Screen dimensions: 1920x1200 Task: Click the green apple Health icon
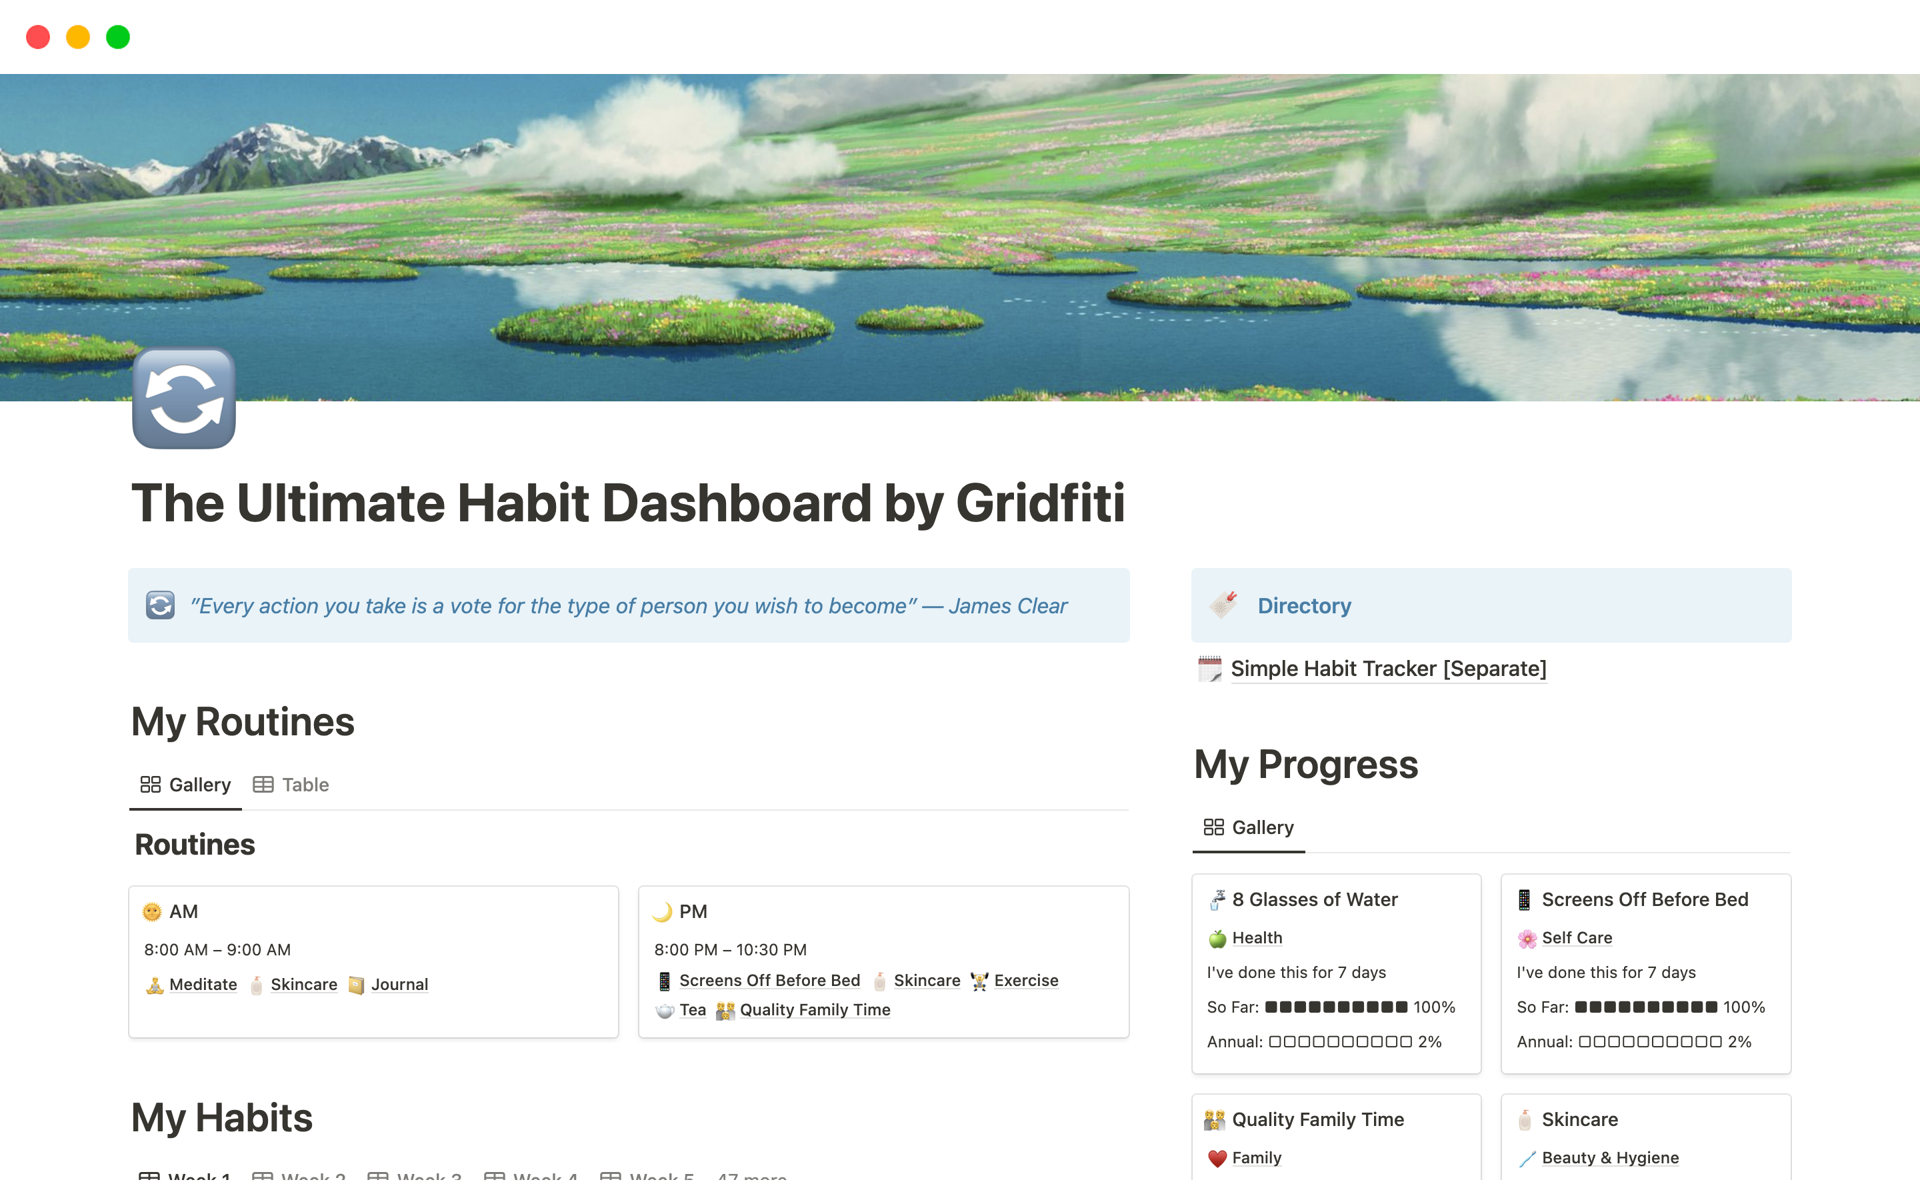[x=1217, y=938]
